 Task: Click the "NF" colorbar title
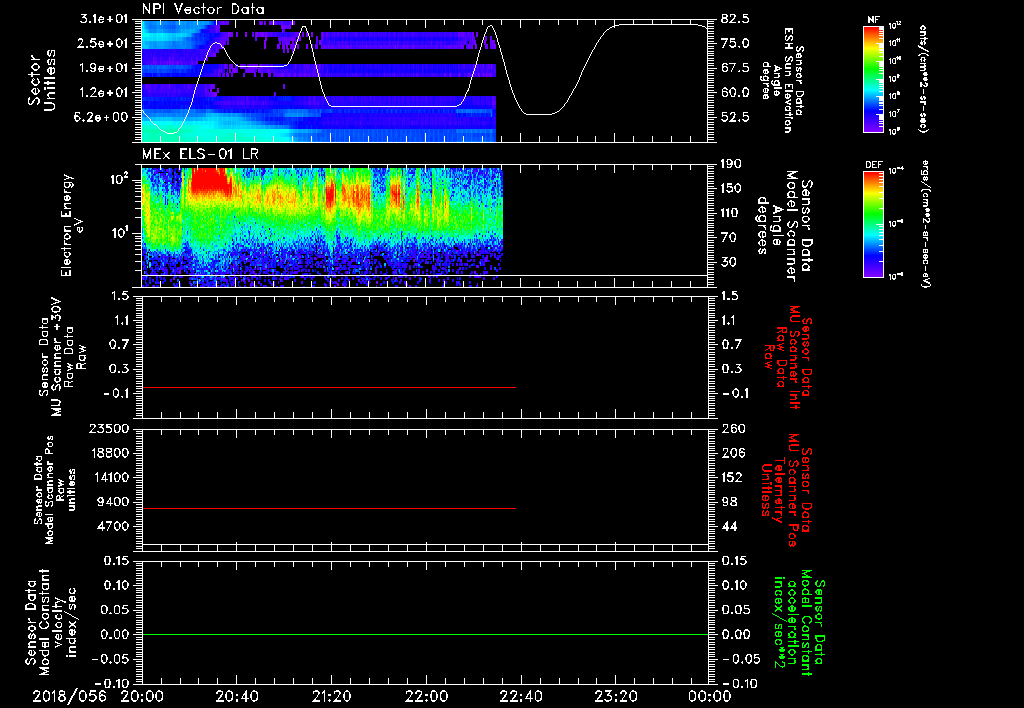click(874, 20)
